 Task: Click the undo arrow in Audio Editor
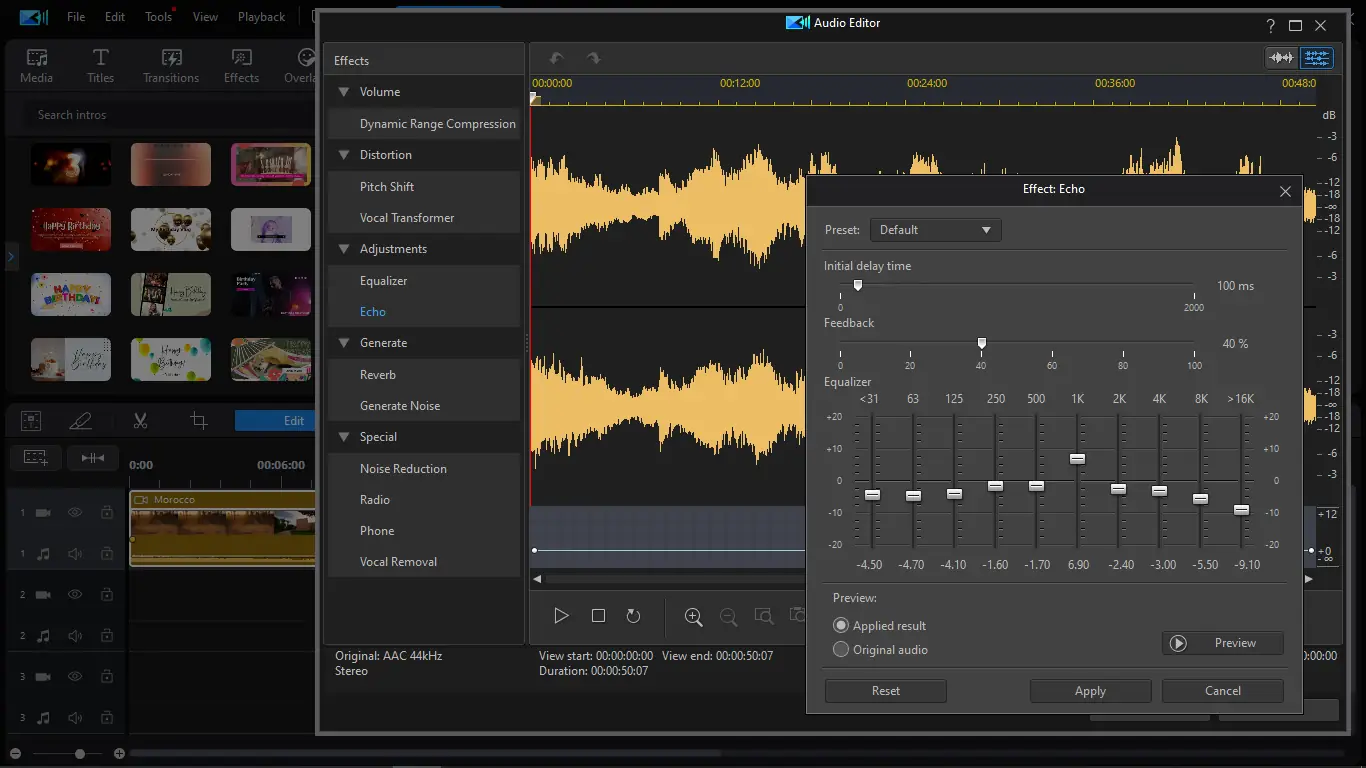coord(557,59)
